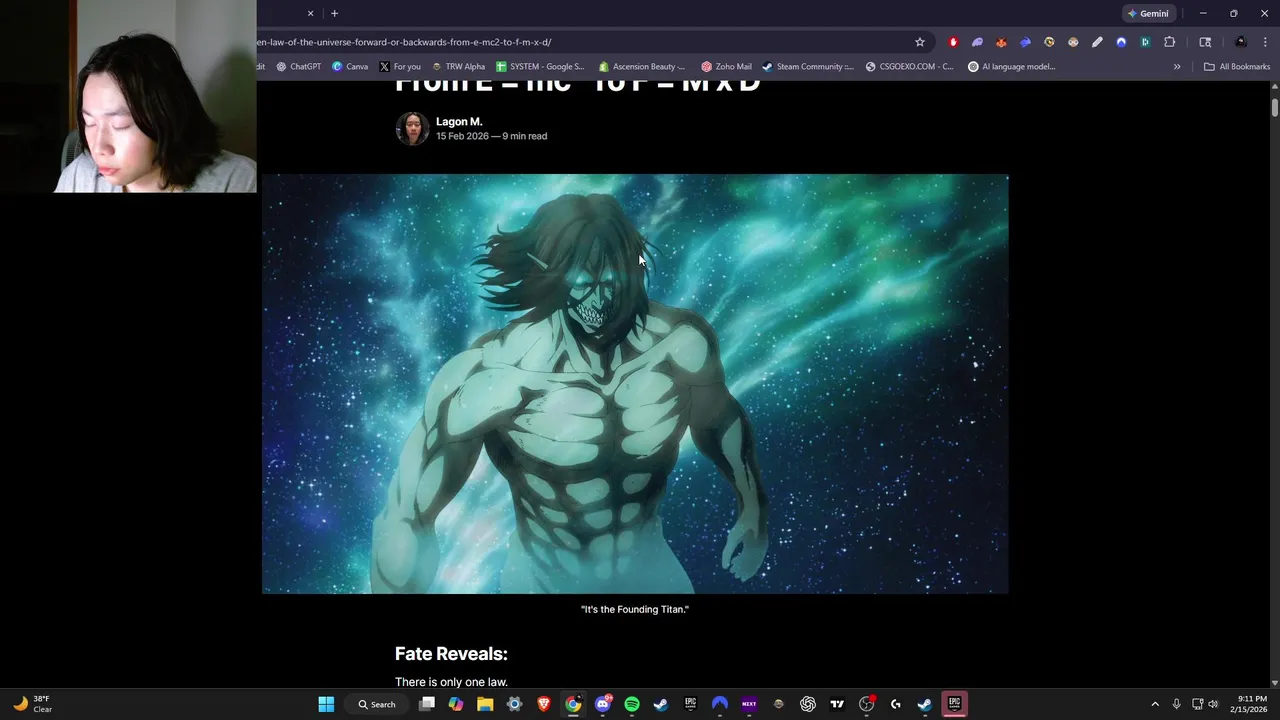1280x720 pixels.
Task: Click the "15 Feb 2026 — 9 min read" text
Action: (x=491, y=136)
